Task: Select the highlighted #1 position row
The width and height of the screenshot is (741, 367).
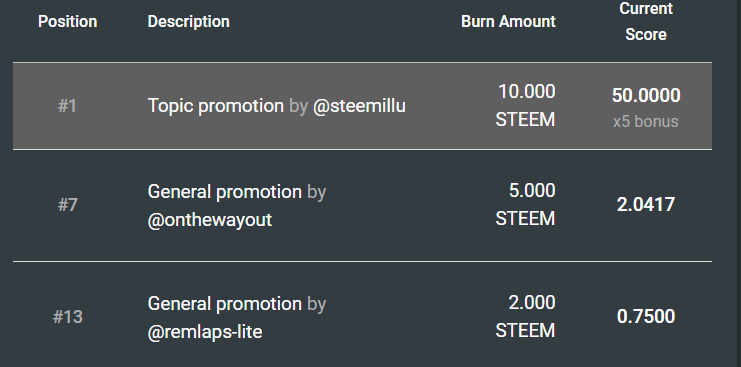Action: click(x=362, y=106)
